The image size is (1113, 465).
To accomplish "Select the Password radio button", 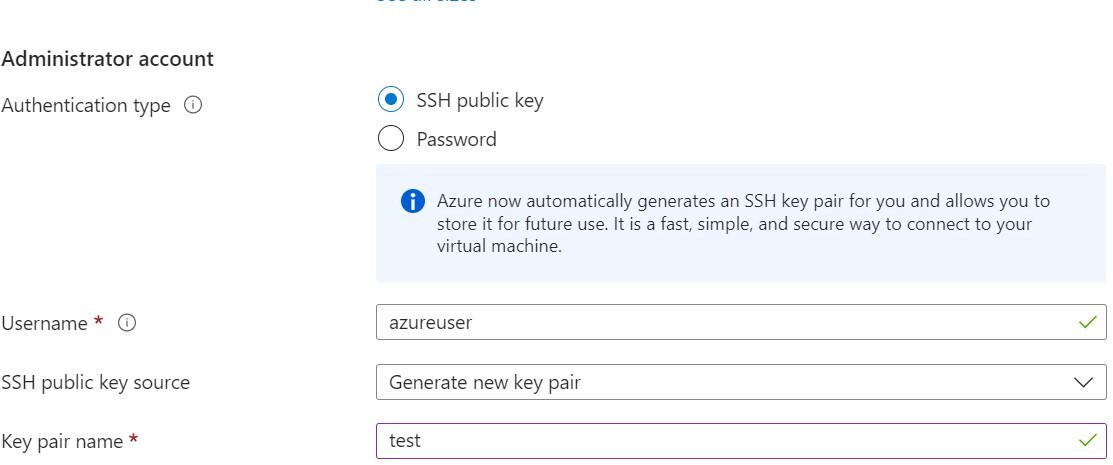I will coord(390,138).
